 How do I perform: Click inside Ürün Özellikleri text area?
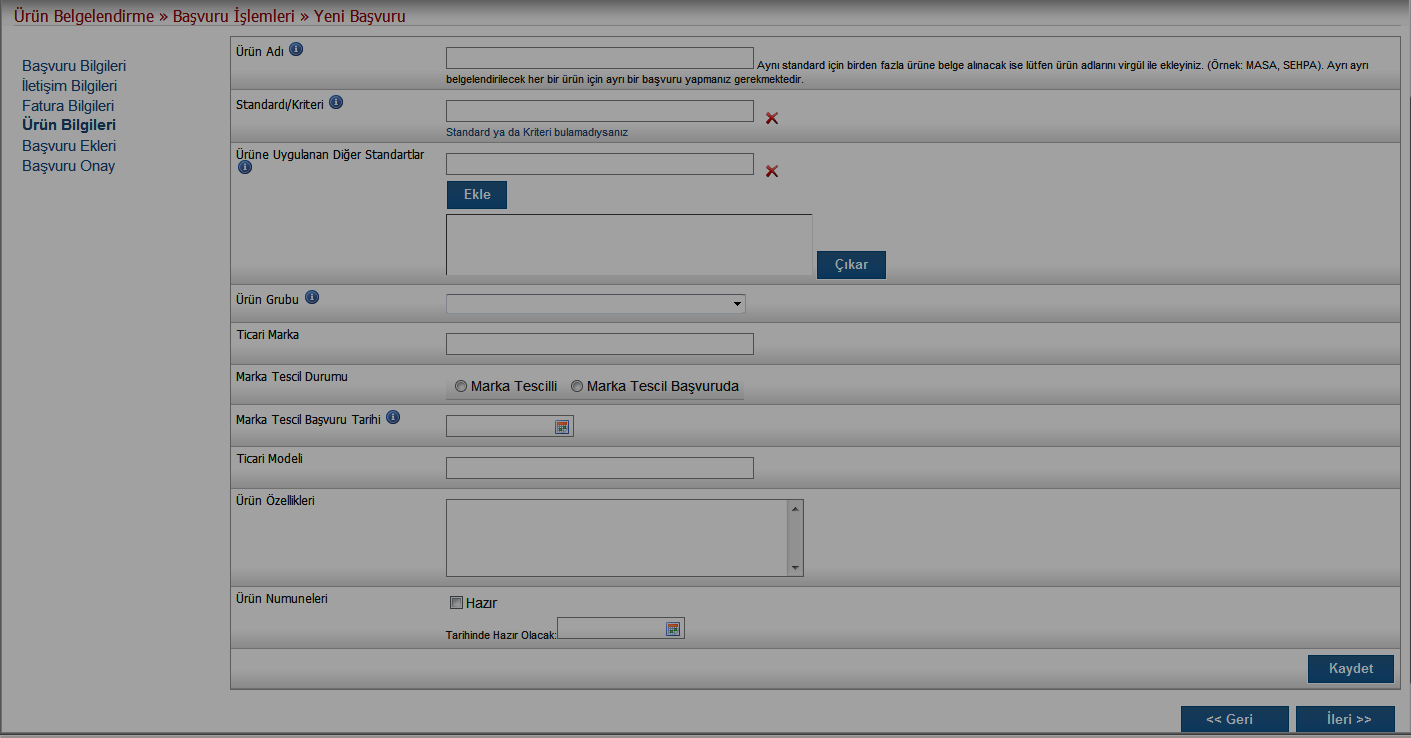[617, 538]
